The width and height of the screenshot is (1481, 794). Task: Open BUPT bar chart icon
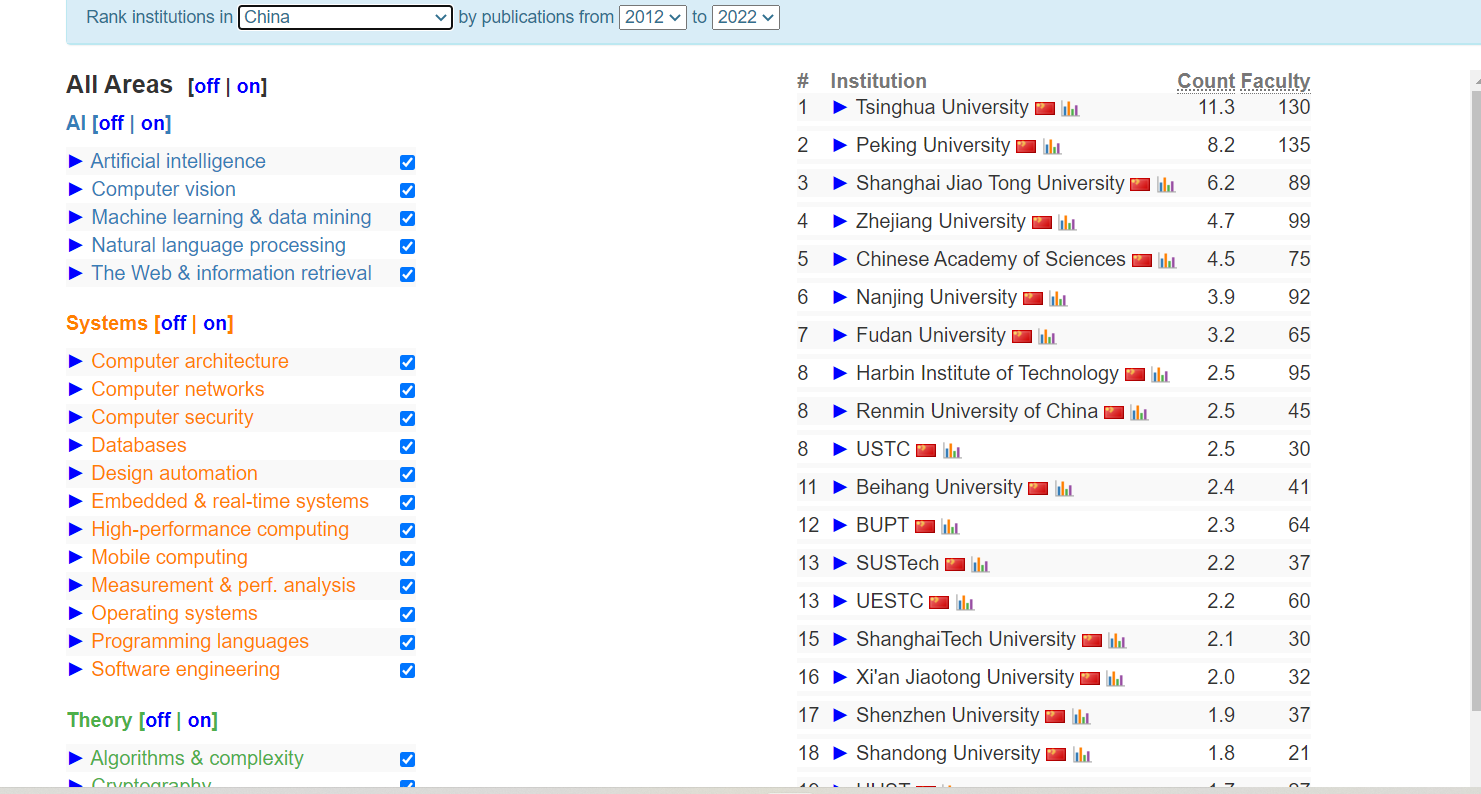950,527
